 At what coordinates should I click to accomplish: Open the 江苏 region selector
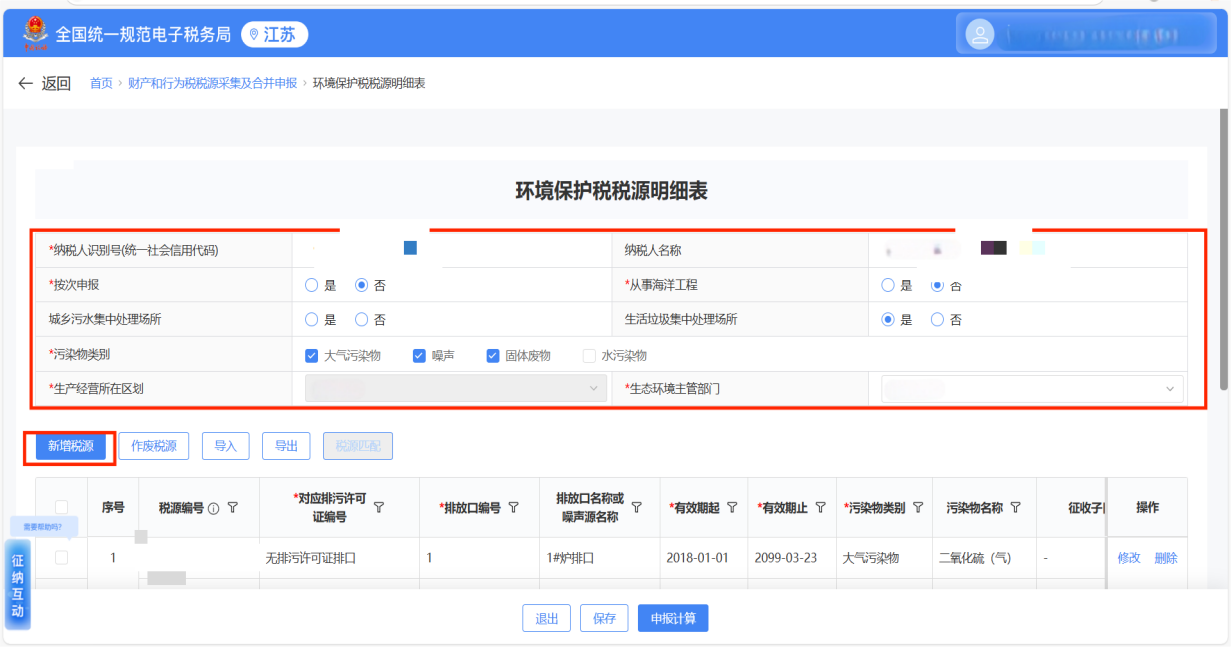pos(273,35)
